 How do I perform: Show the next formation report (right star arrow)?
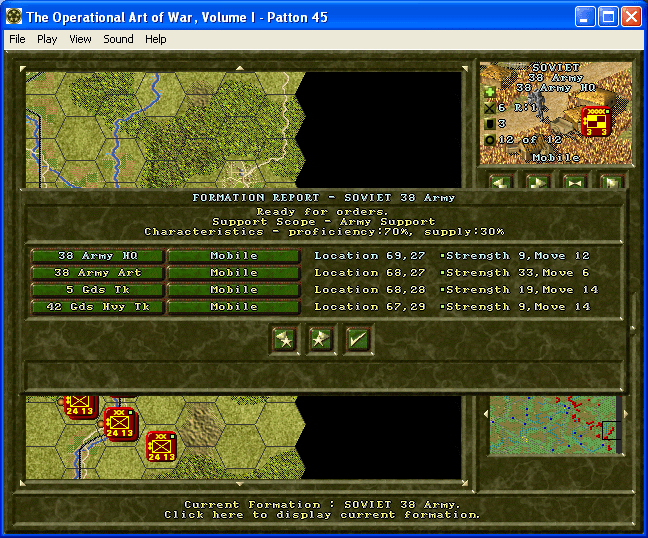pyautogui.click(x=321, y=340)
